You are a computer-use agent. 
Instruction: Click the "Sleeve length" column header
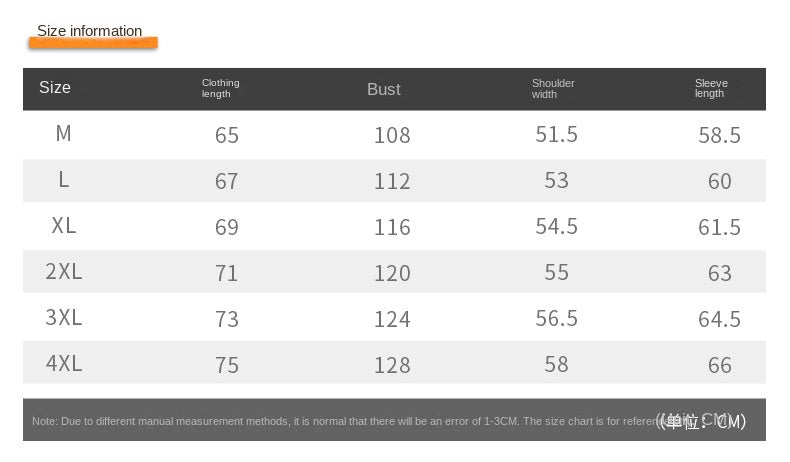click(711, 89)
